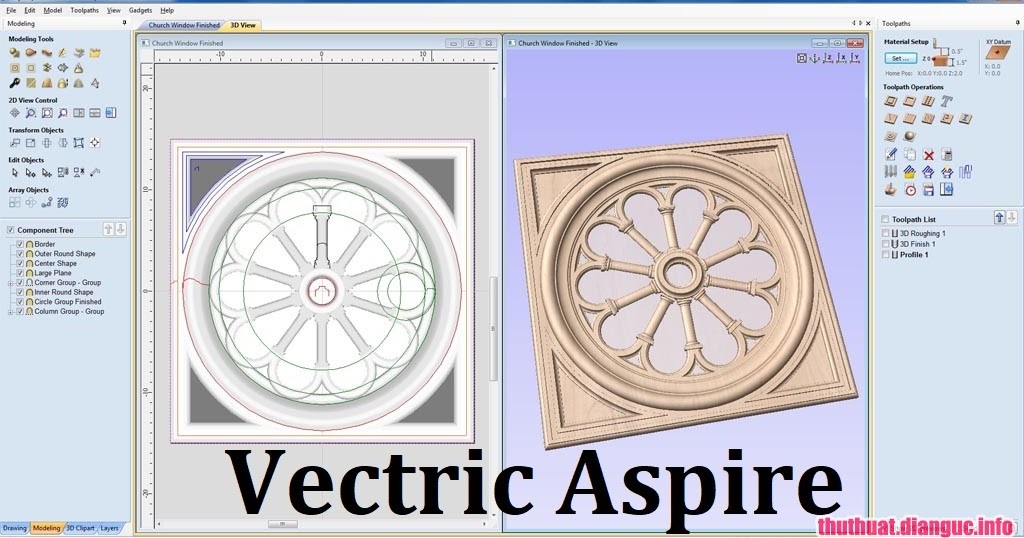Toggle the Component Tree header checkbox

(x=10, y=230)
